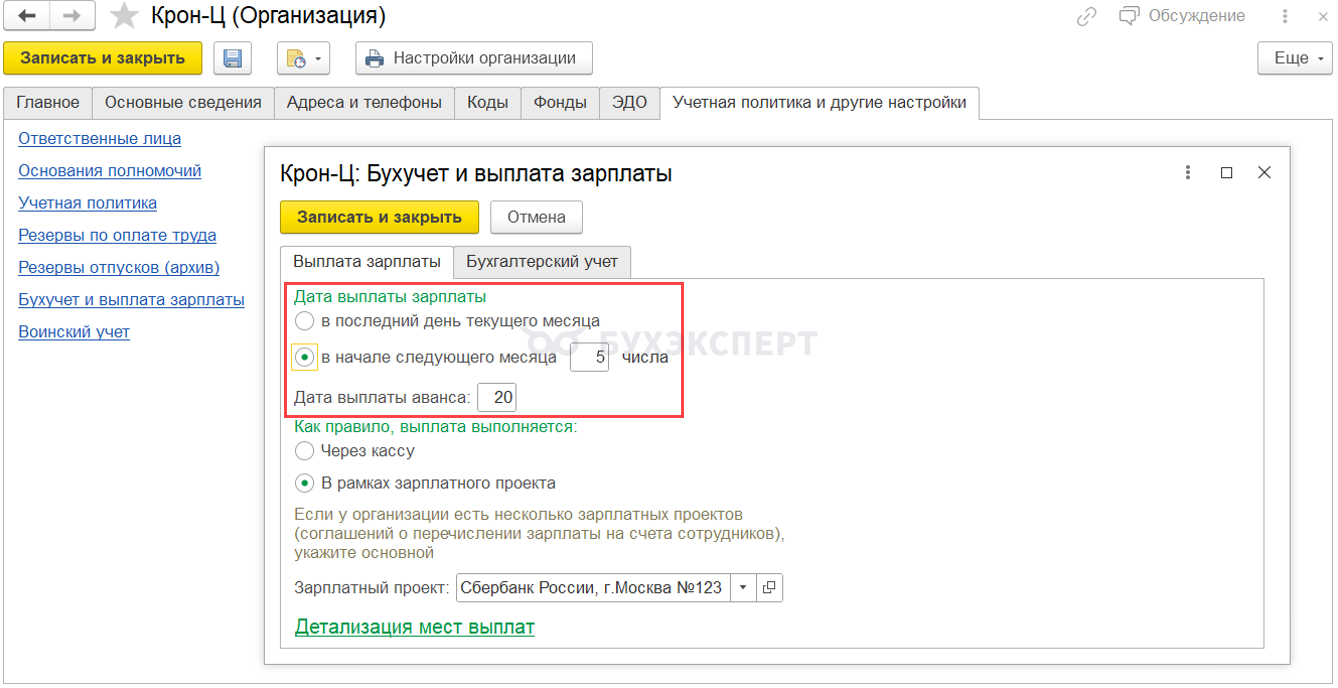The image size is (1338, 688).
Task: Open the selected salary project record
Action: (769, 588)
